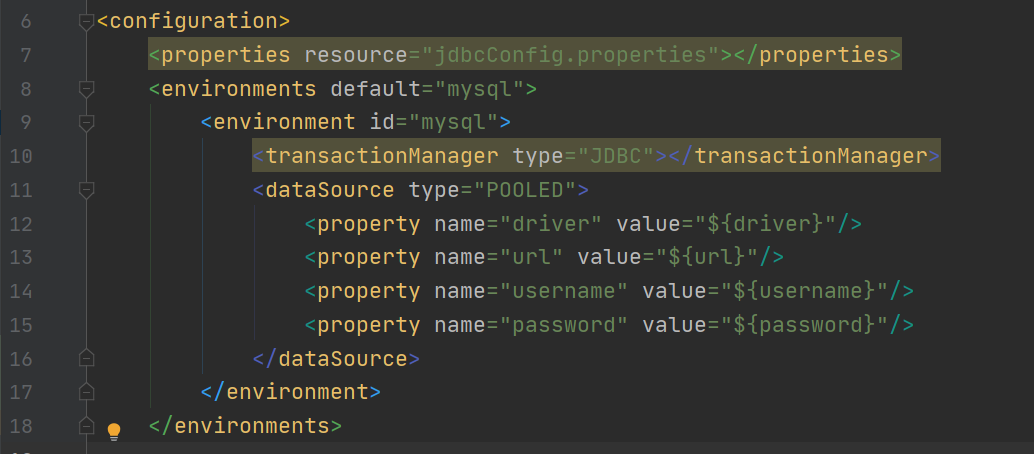The width and height of the screenshot is (1034, 454).
Task: Click the property name value "url"
Action: (x=531, y=258)
